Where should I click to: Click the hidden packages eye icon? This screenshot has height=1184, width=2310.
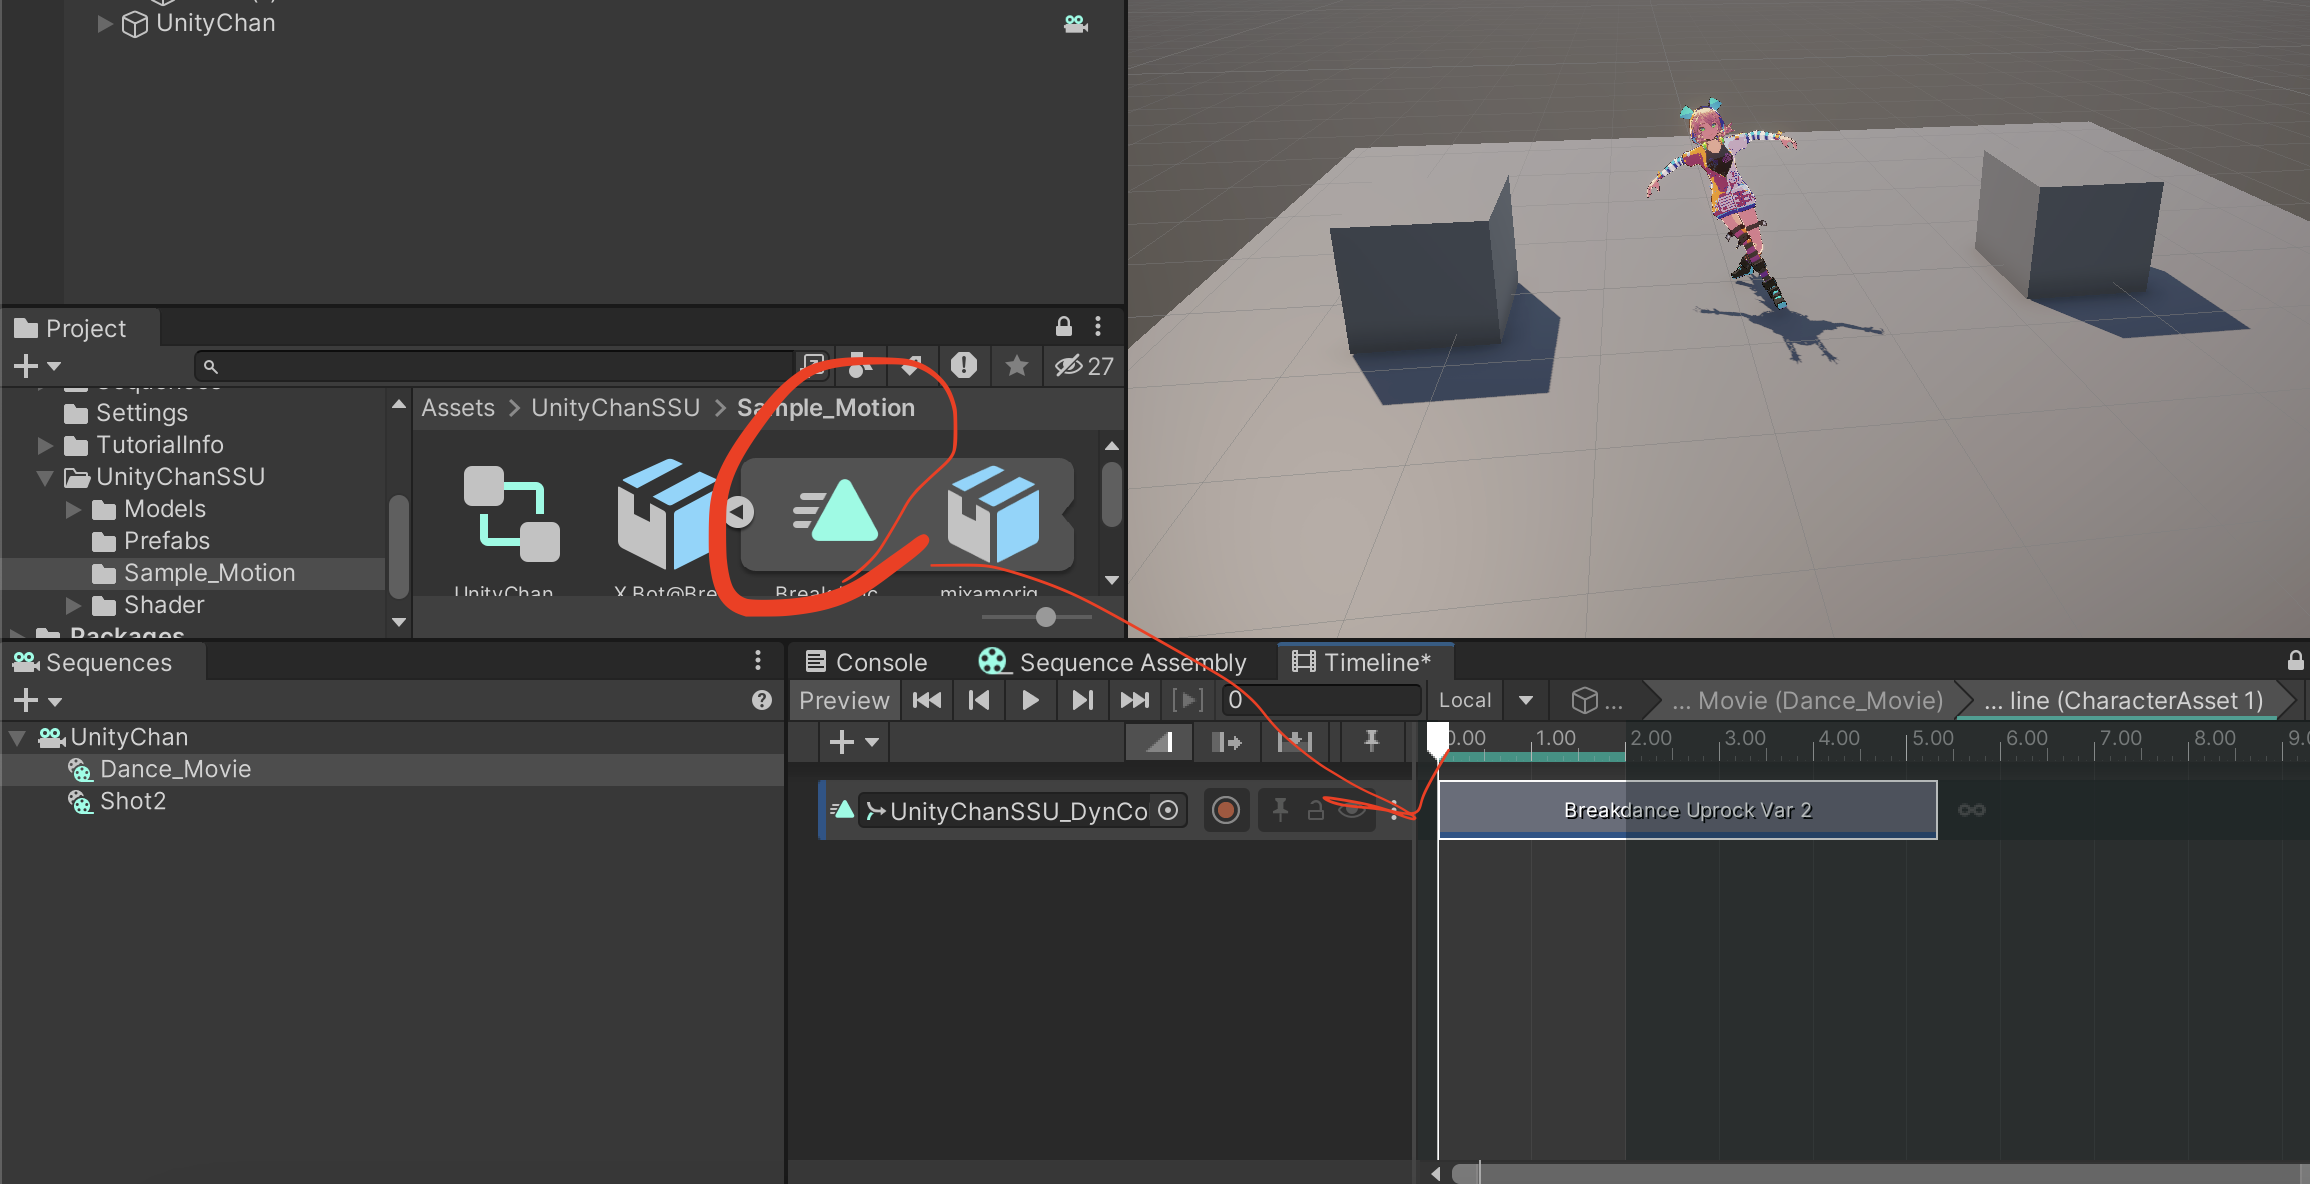[1068, 366]
